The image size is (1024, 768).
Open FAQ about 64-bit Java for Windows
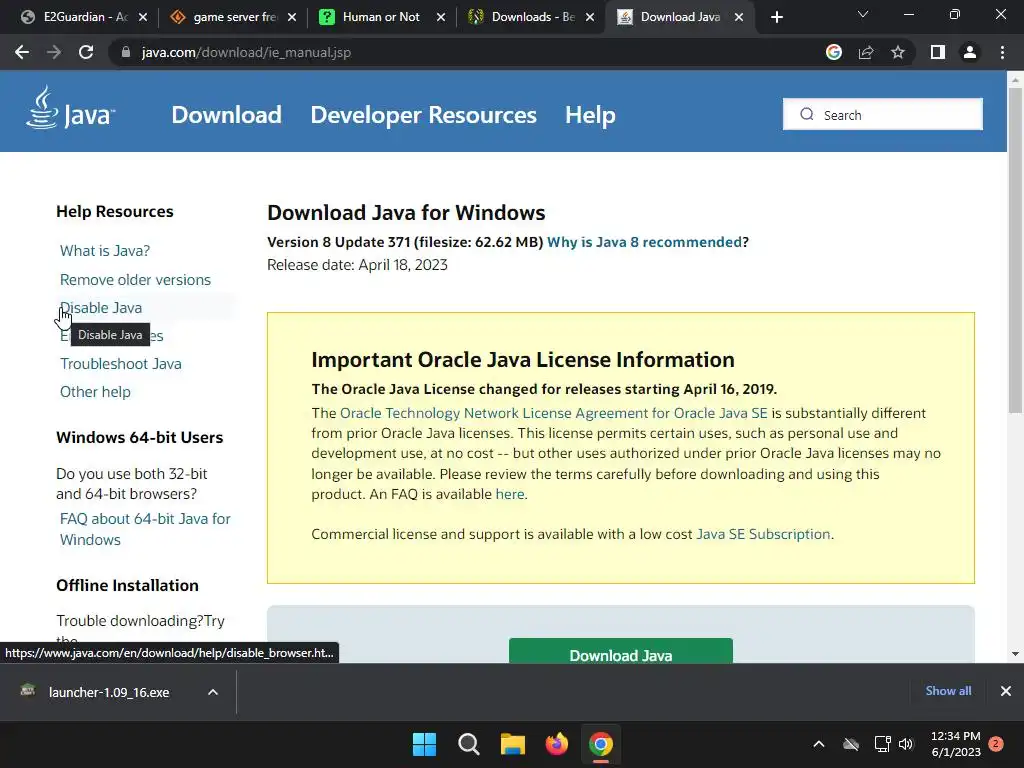point(145,529)
